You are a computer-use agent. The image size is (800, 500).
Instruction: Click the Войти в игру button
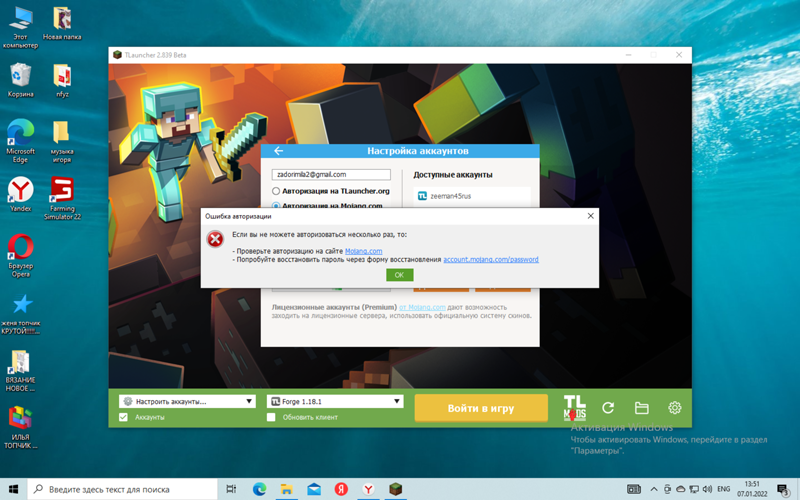tap(481, 408)
